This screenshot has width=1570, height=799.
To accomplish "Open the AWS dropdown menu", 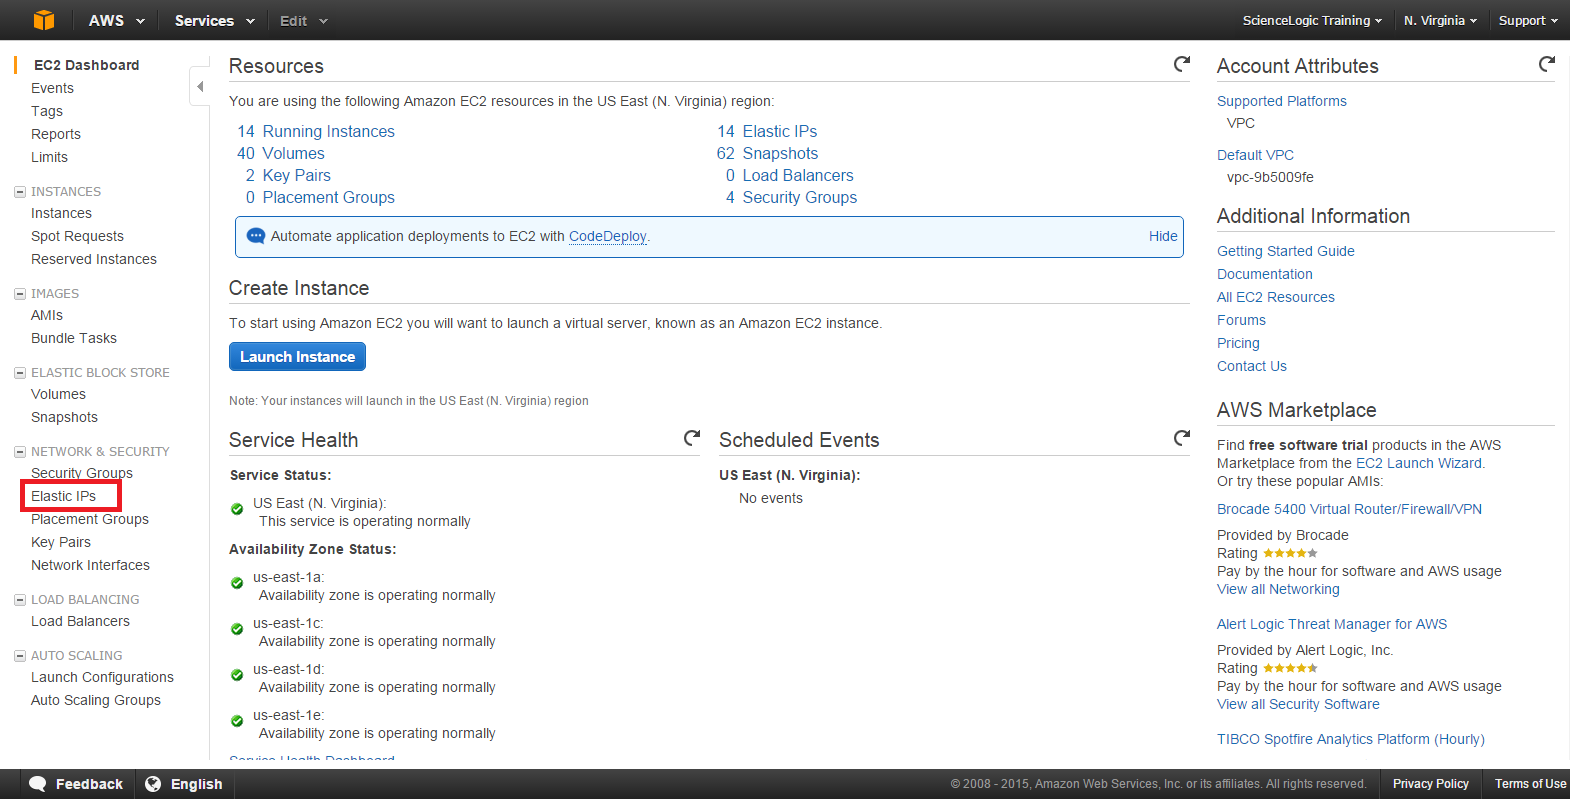I will [x=116, y=20].
